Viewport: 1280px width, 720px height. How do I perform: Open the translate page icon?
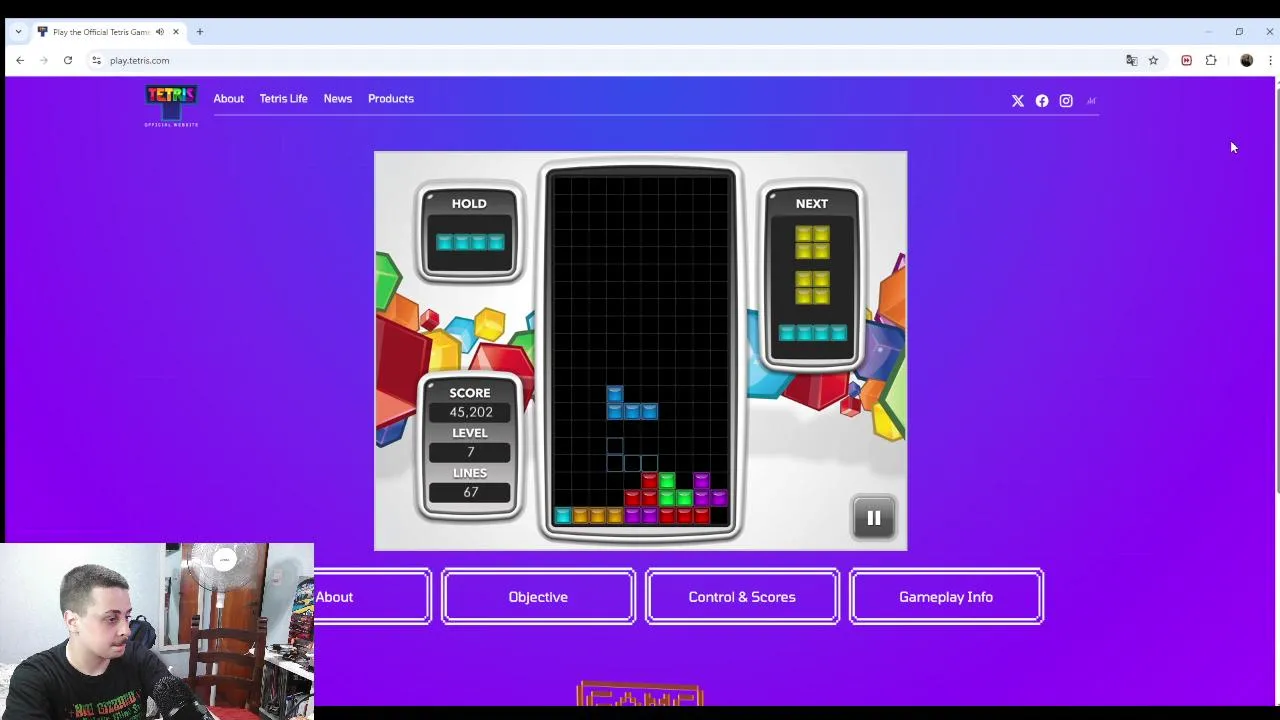[1131, 61]
